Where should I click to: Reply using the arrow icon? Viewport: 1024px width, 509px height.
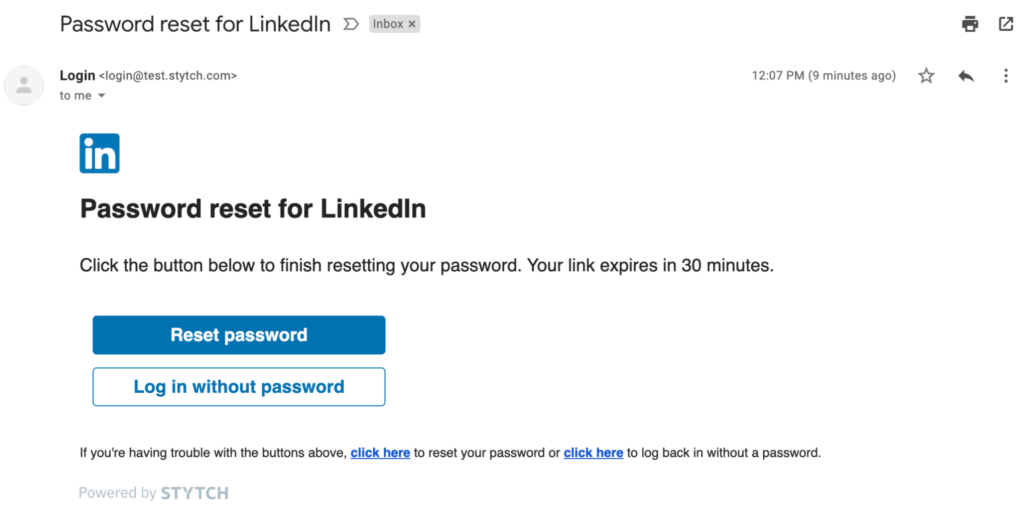965,76
